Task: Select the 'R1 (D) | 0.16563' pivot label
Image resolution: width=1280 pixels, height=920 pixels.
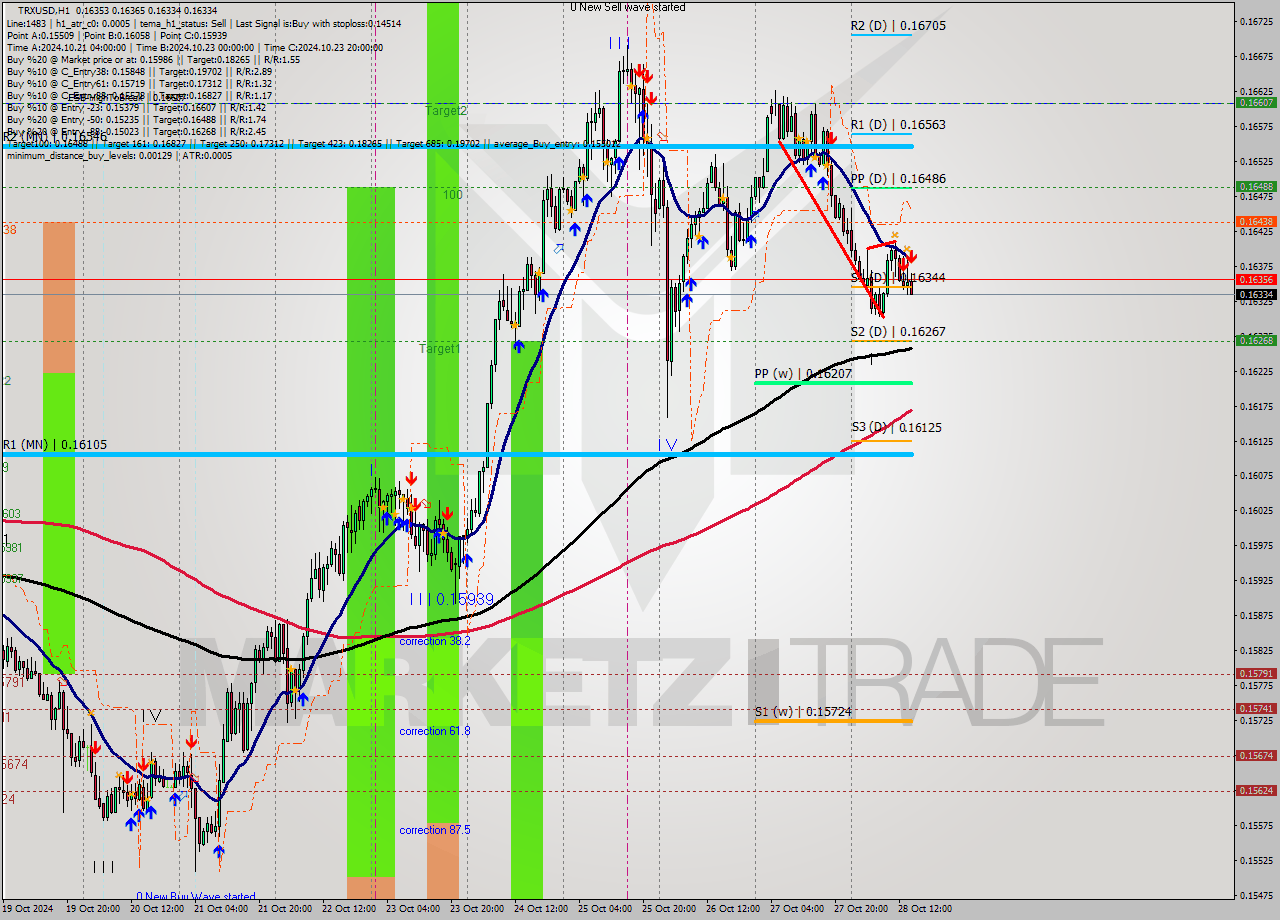Action: click(898, 125)
